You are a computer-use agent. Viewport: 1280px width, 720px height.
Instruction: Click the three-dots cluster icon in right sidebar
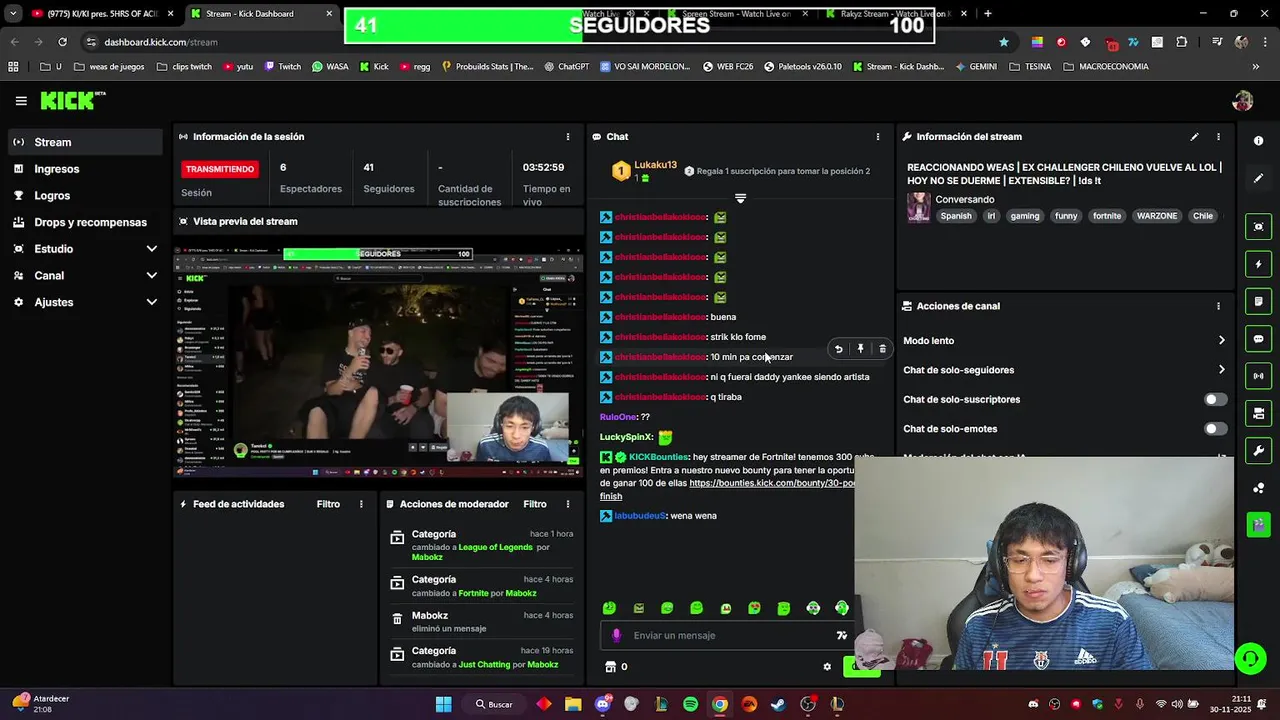click(x=1259, y=488)
